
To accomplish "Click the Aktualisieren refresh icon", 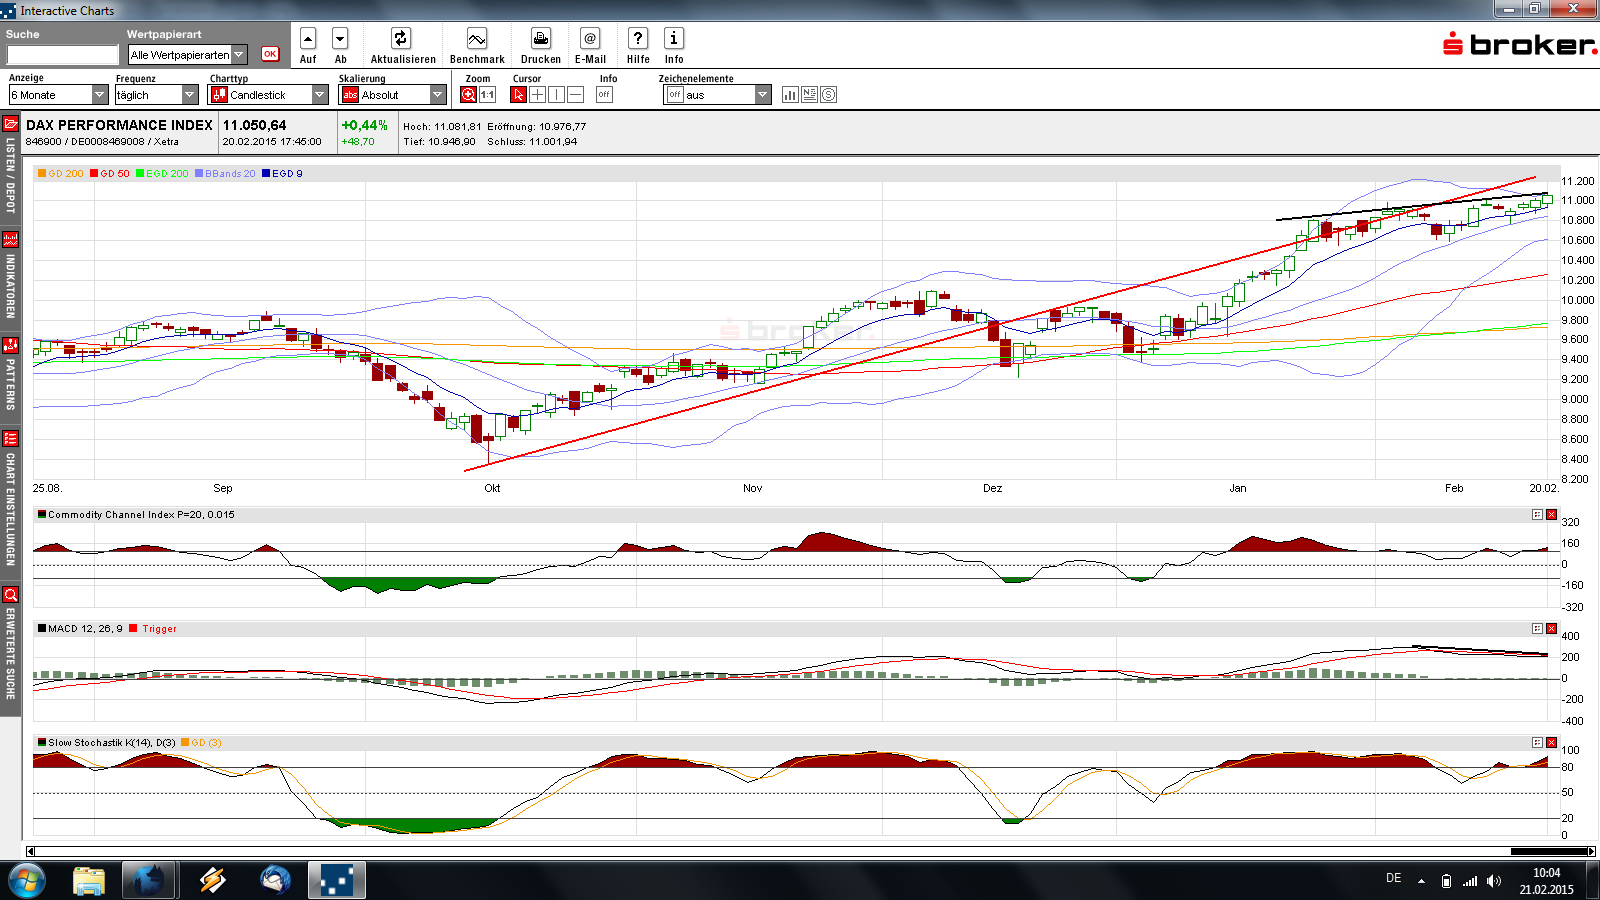I will pyautogui.click(x=401, y=39).
